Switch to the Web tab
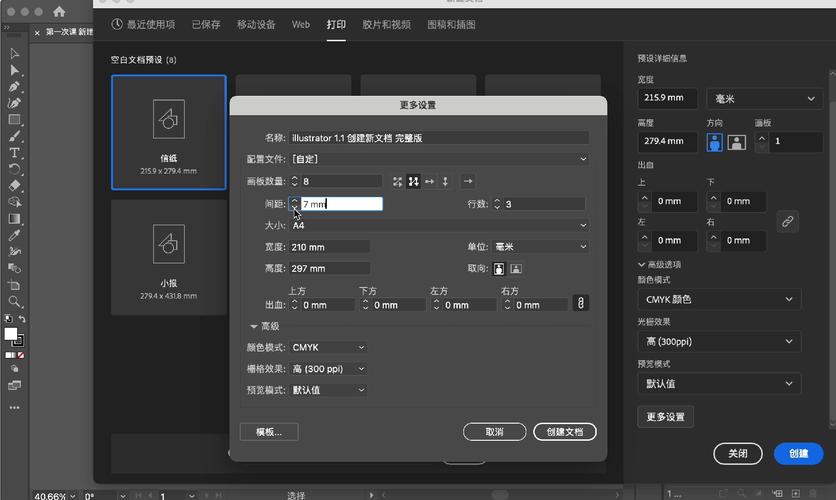The image size is (836, 500). point(301,25)
